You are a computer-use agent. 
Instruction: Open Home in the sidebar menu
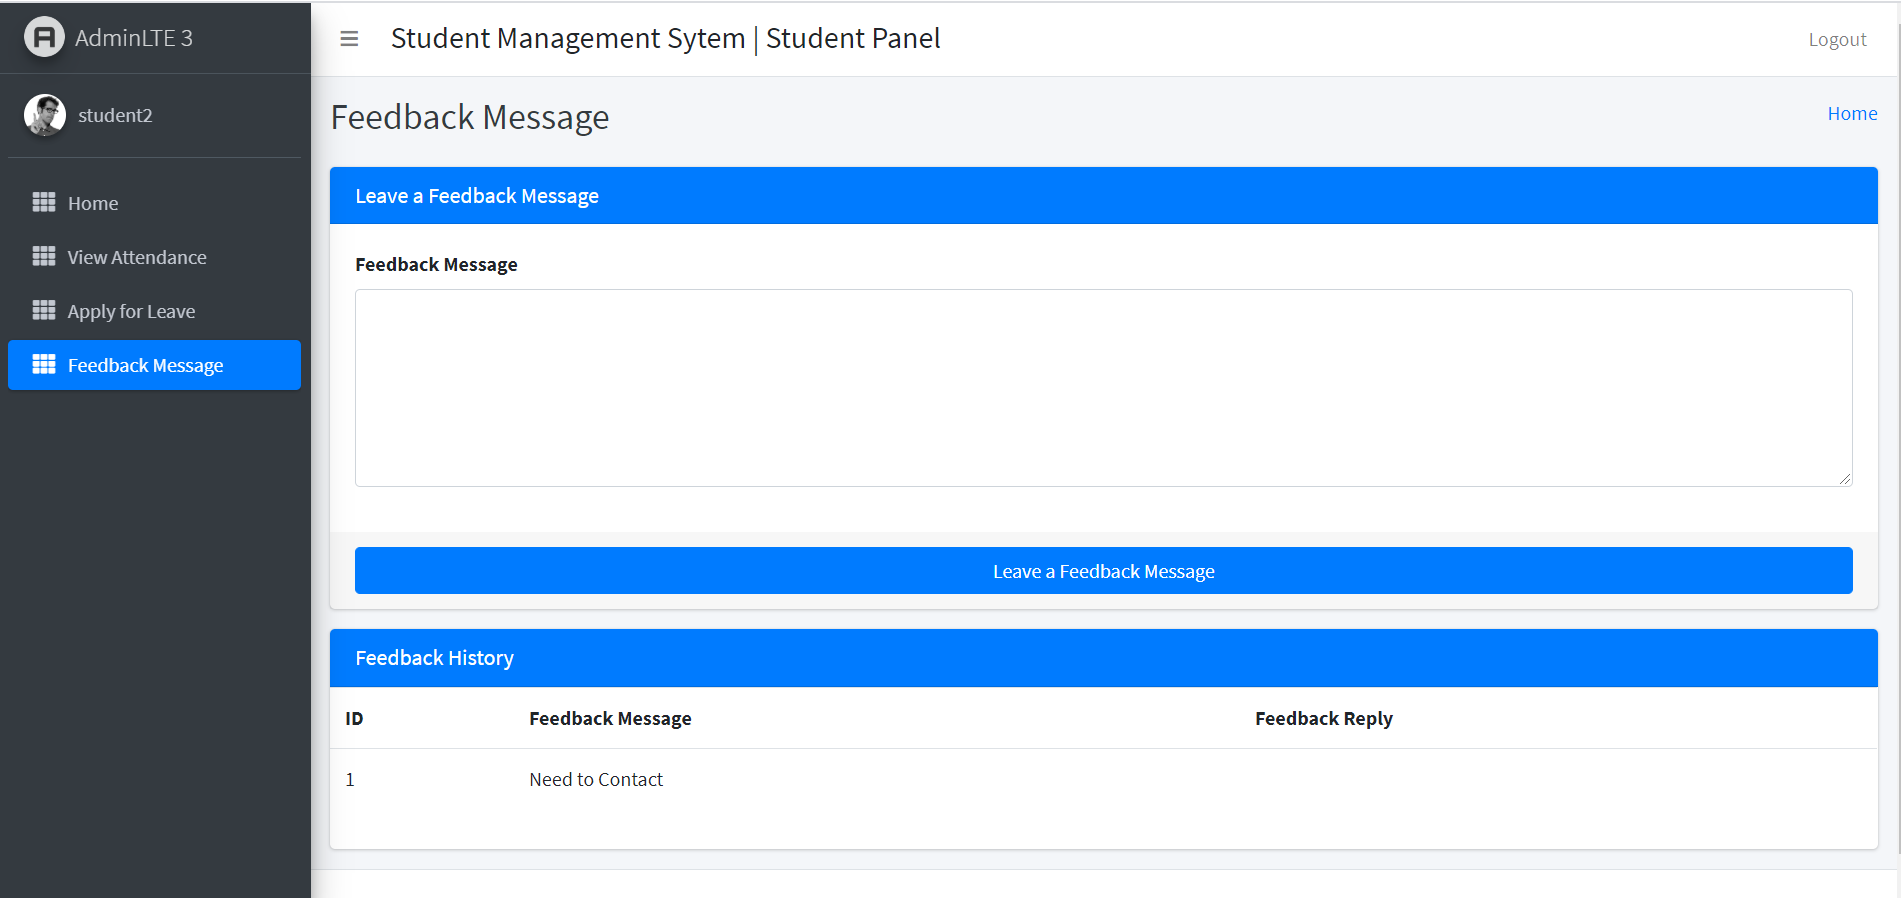click(154, 203)
